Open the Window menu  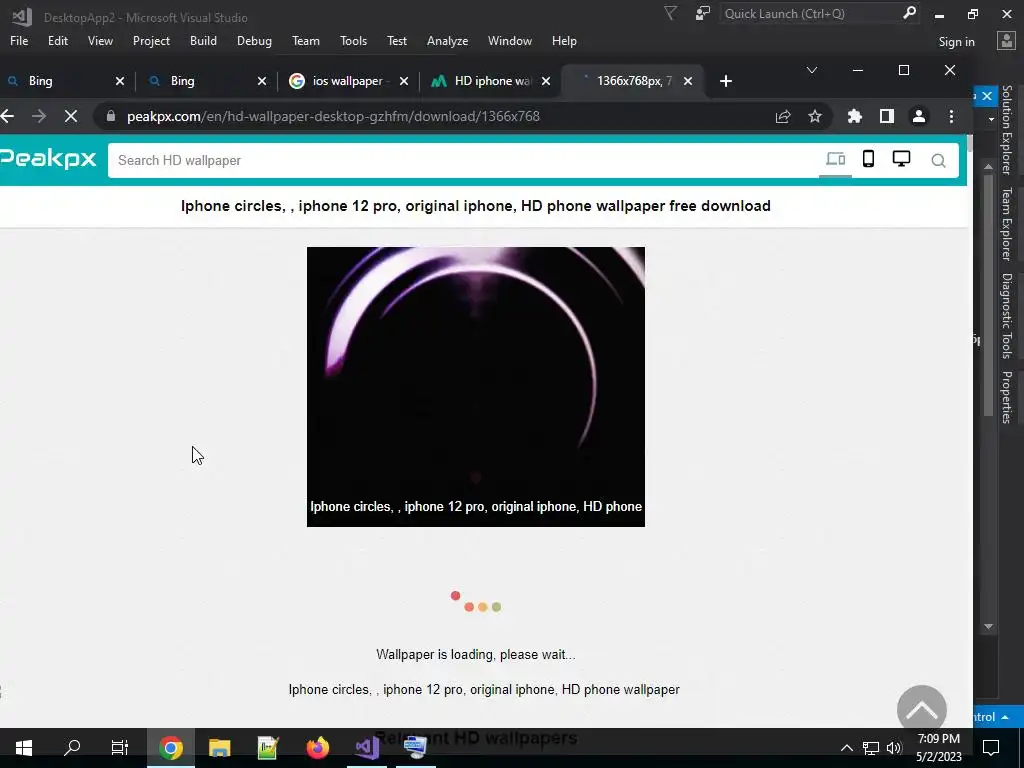pos(509,41)
